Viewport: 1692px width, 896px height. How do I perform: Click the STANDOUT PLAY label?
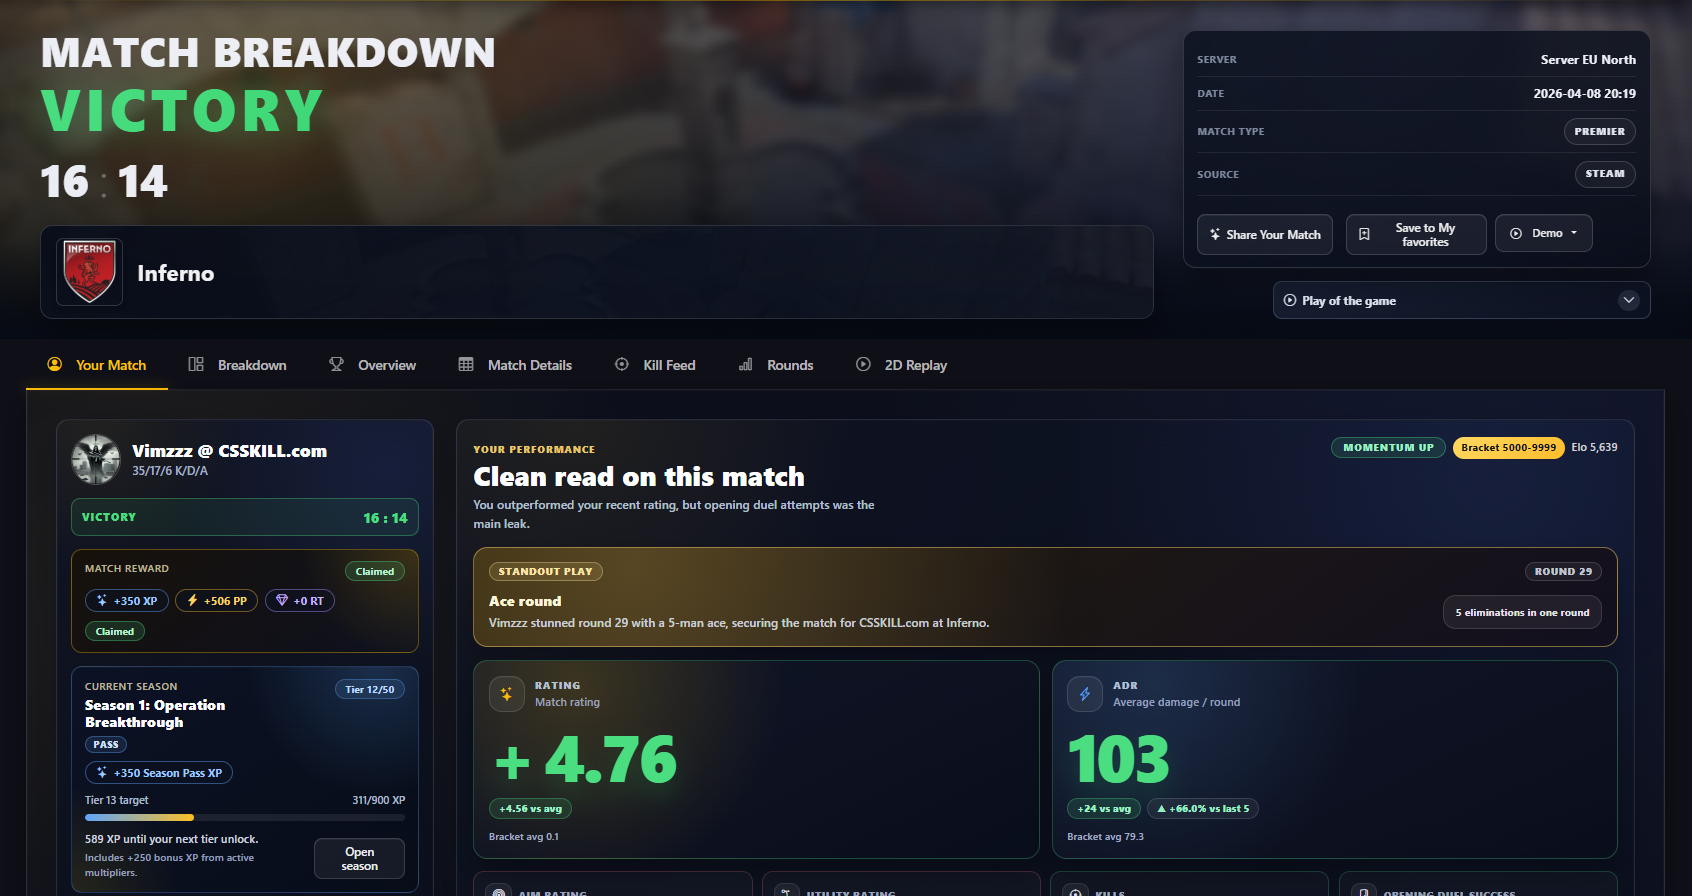tap(545, 571)
